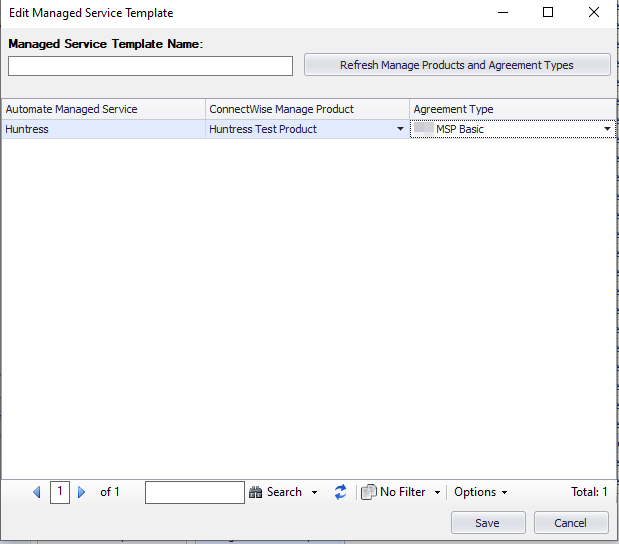Click the Huntress Test Product cell text
Image resolution: width=619 pixels, height=544 pixels.
point(263,129)
